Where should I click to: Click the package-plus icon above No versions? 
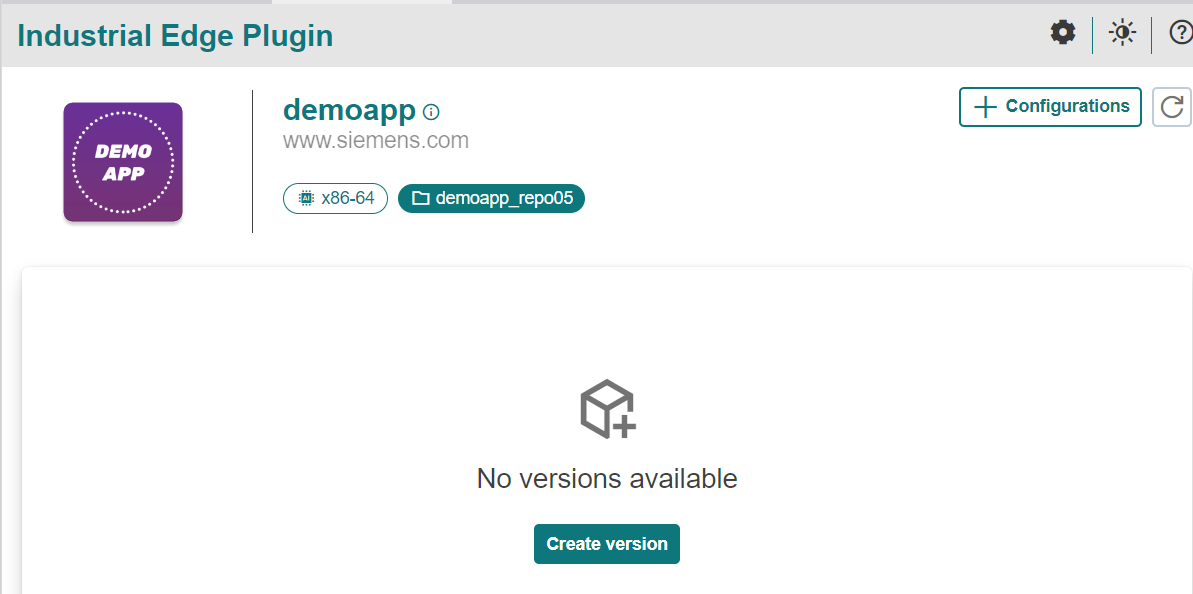(607, 409)
